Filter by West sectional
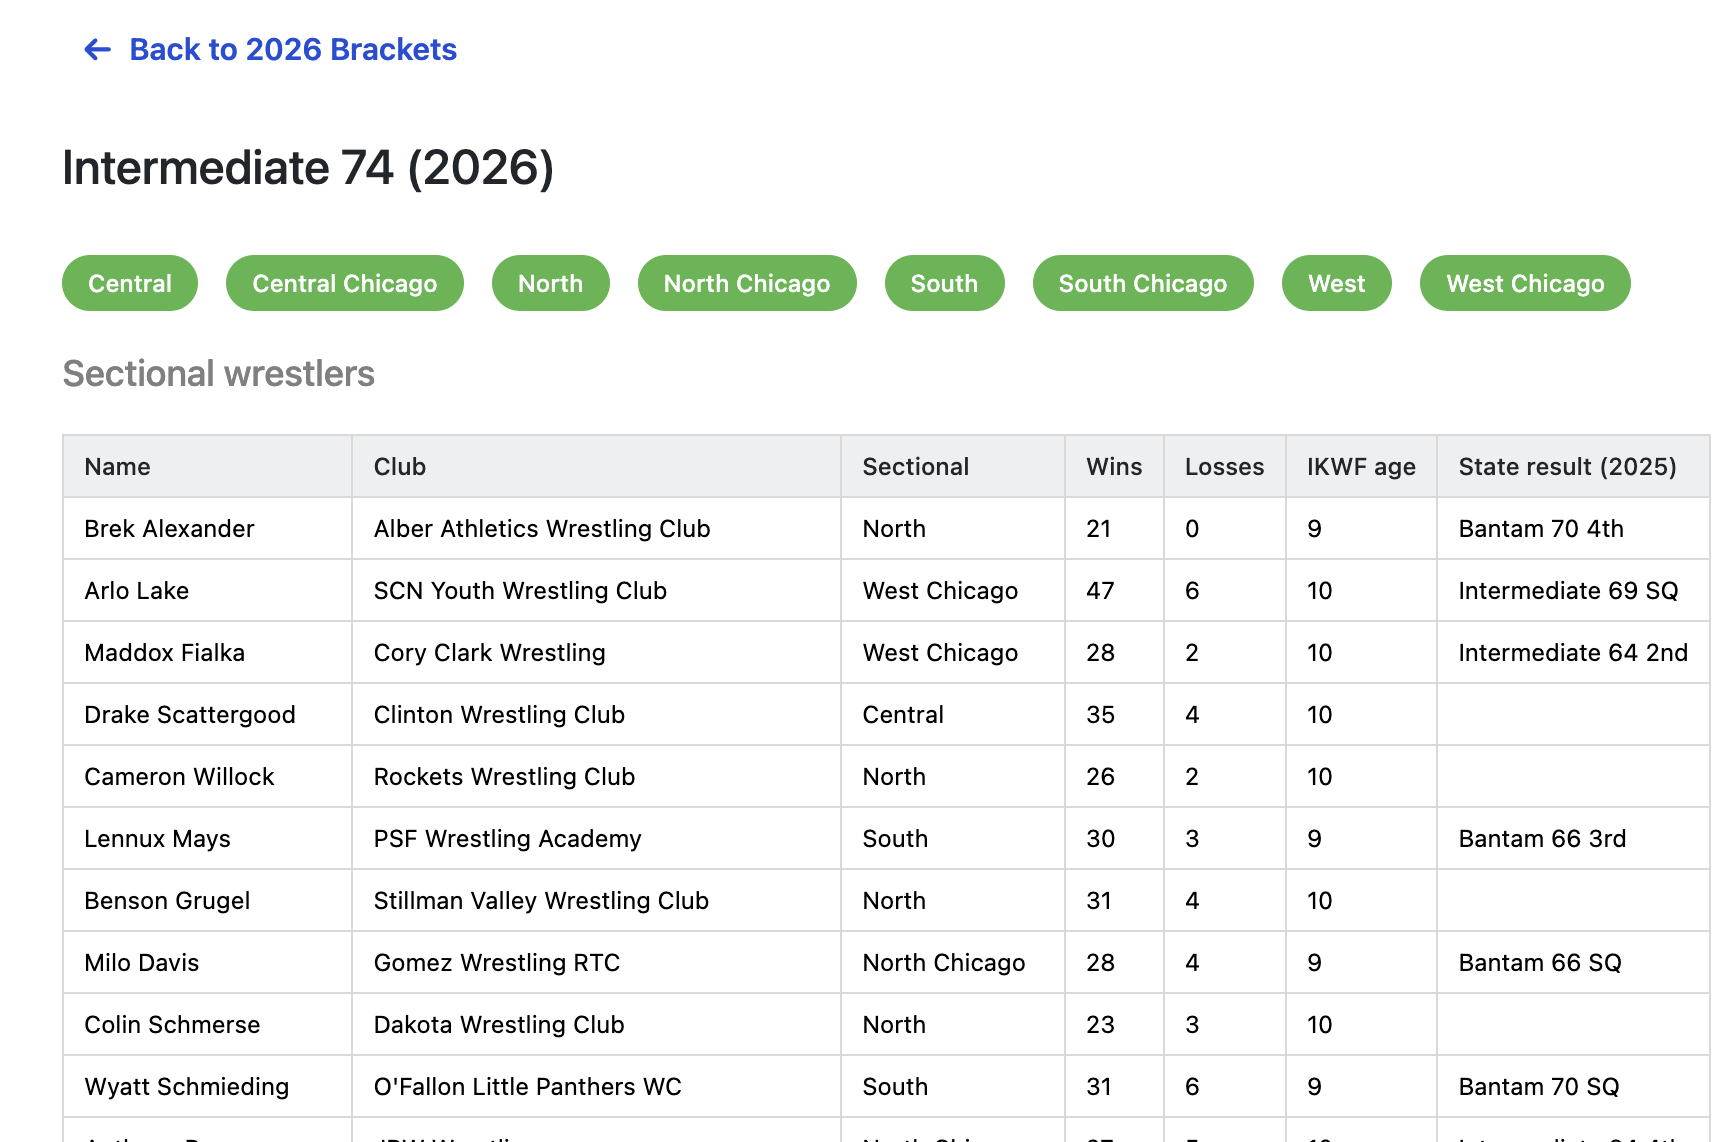This screenshot has width=1732, height=1142. [x=1336, y=284]
